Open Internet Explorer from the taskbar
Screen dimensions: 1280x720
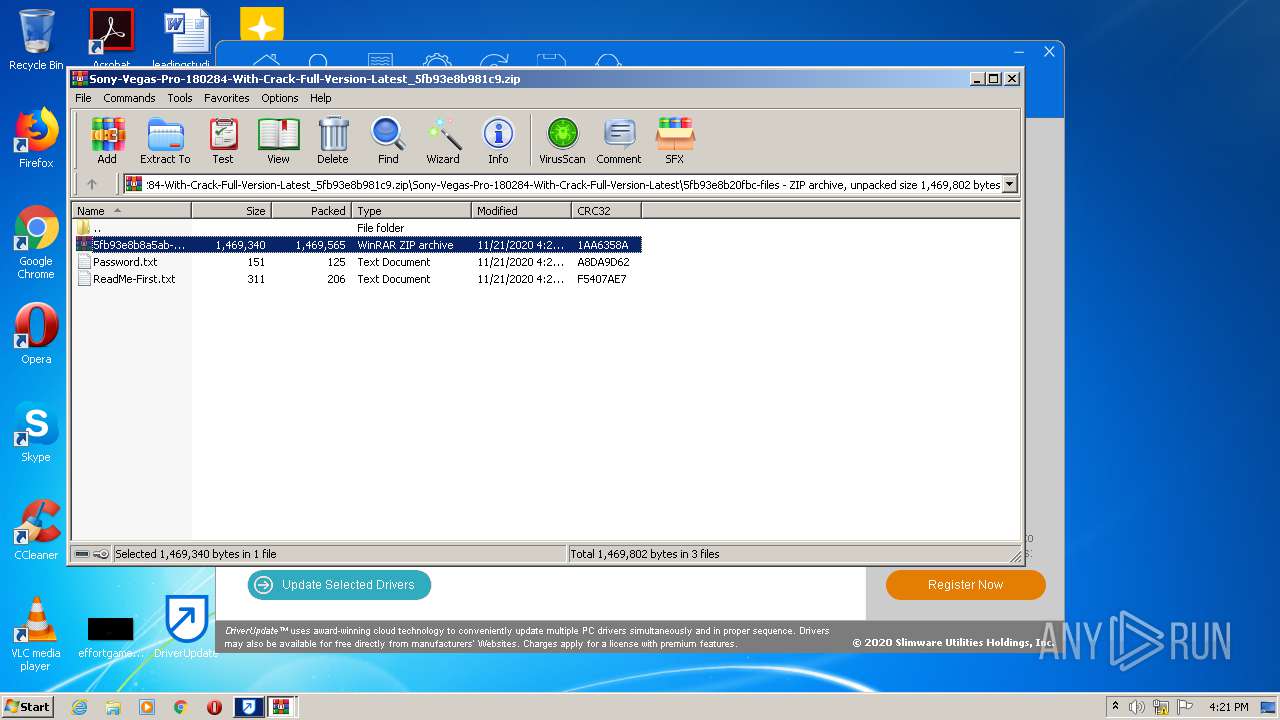coord(79,707)
